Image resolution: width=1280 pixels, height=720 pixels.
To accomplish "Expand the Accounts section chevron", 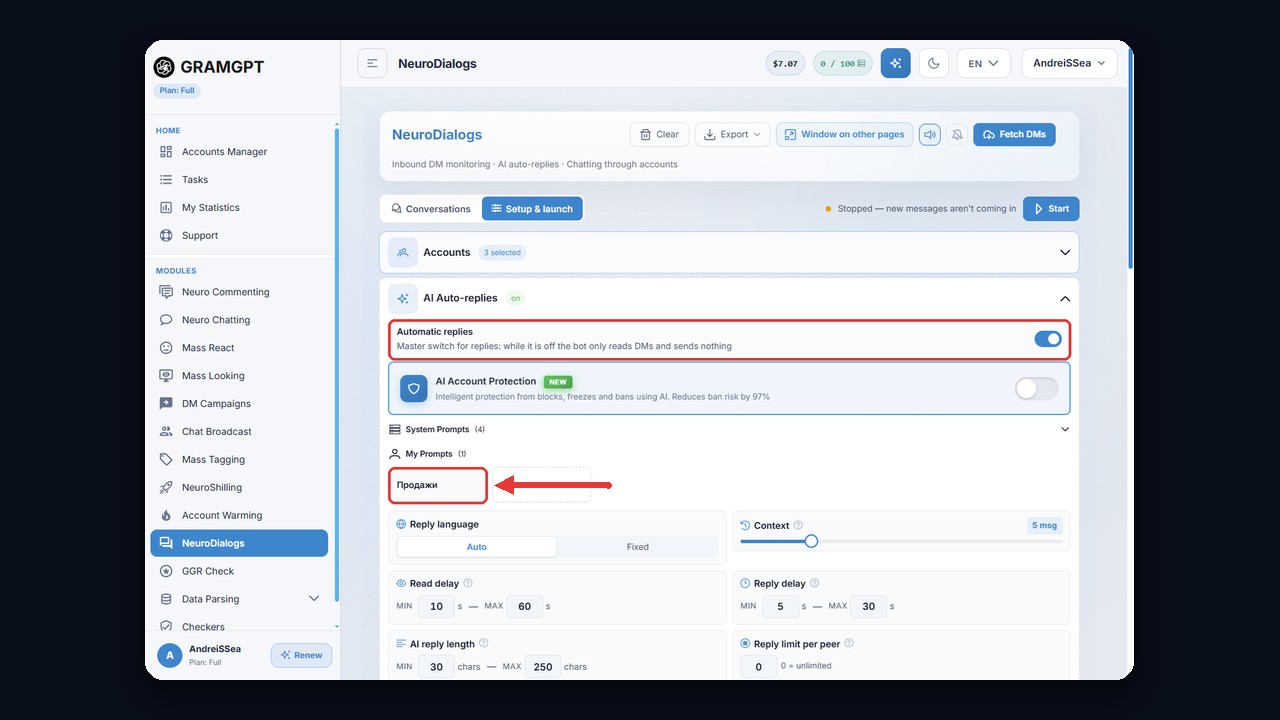I will pyautogui.click(x=1065, y=252).
